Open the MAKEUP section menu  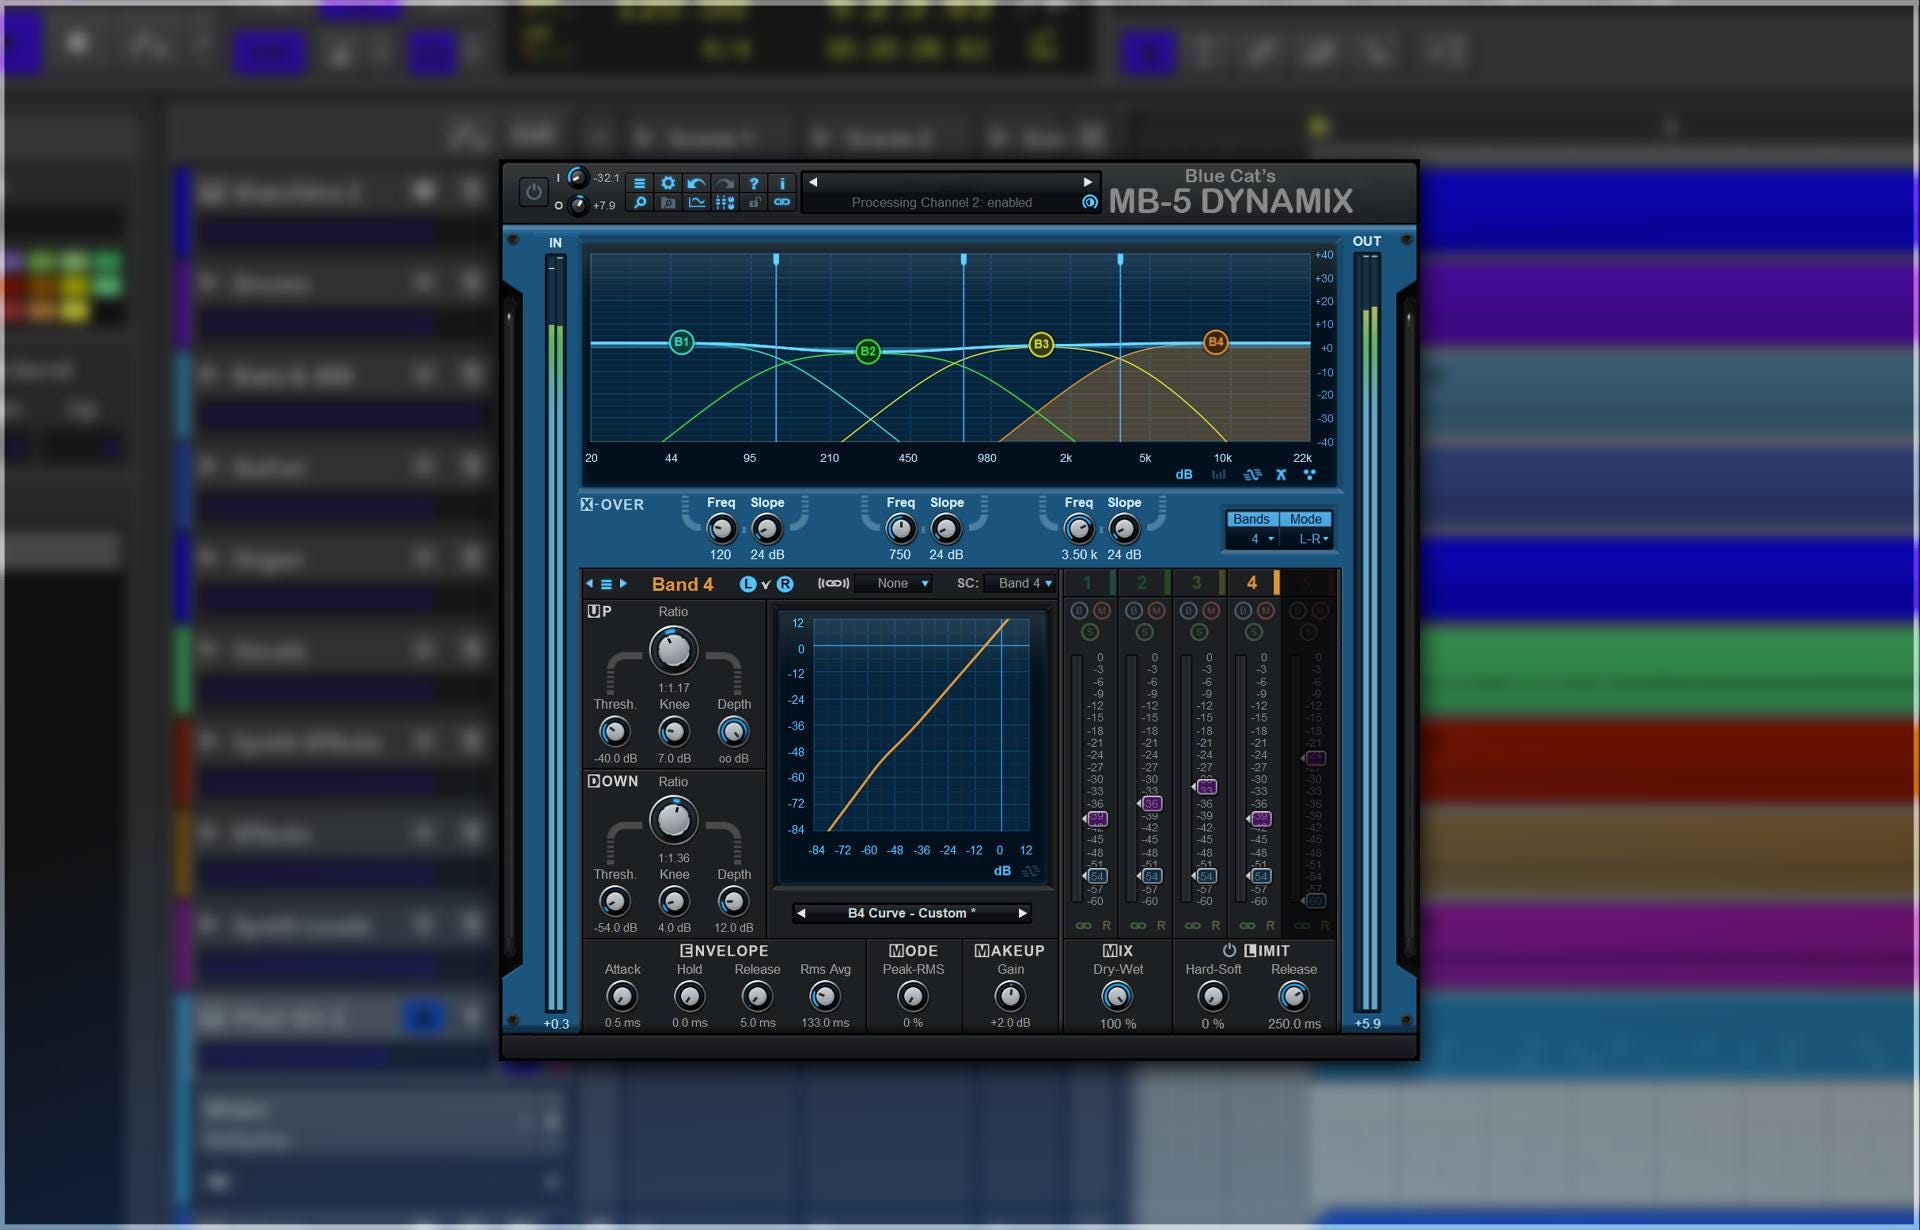click(1009, 951)
